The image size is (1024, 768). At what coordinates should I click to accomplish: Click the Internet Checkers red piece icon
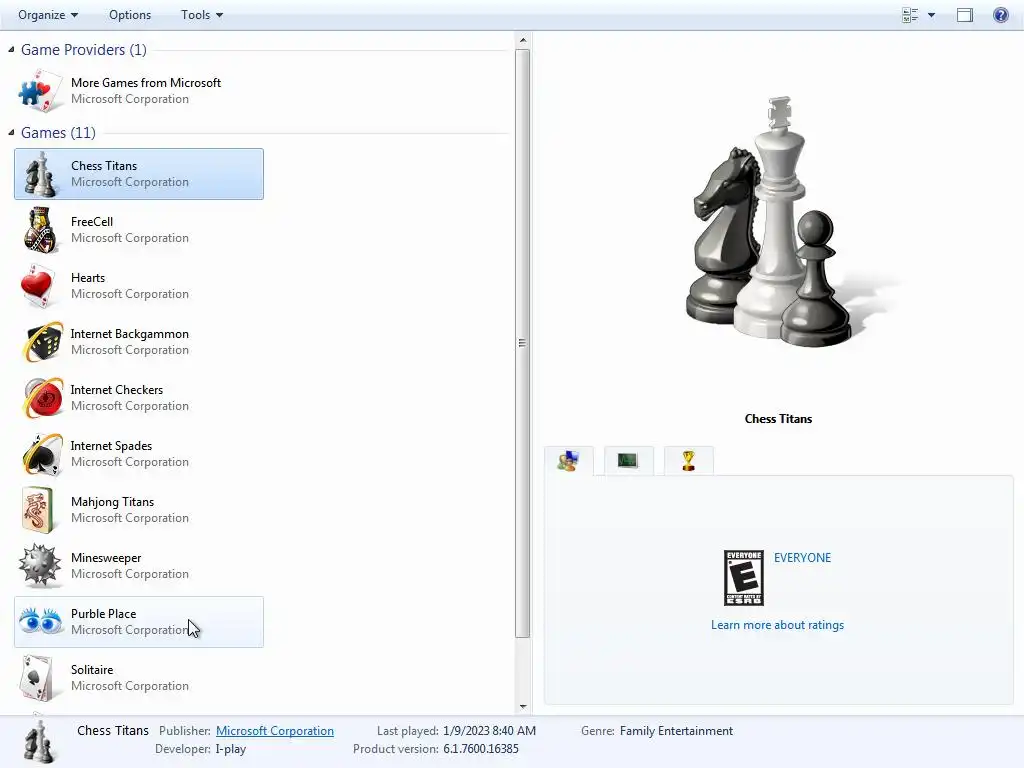coord(43,398)
